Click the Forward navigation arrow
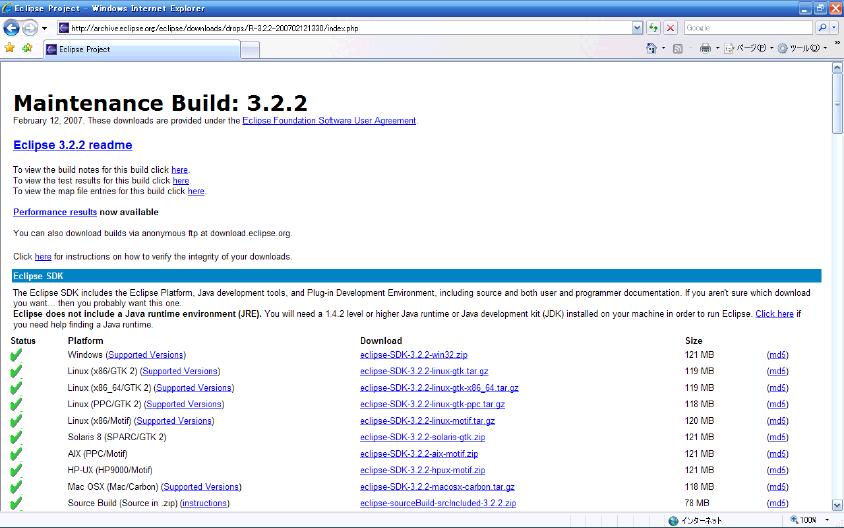 [x=30, y=27]
